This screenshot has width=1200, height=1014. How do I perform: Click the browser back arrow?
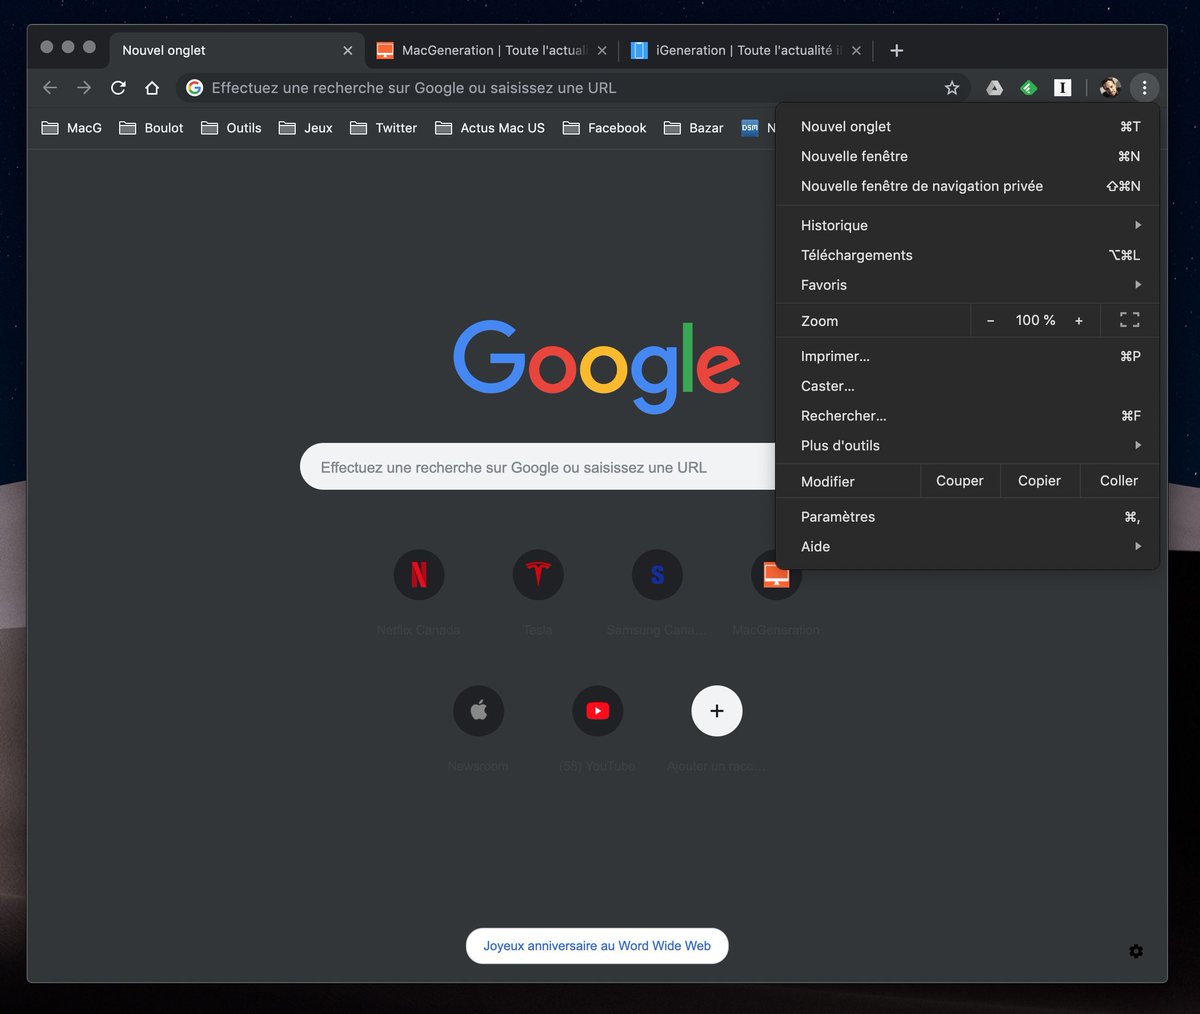click(50, 88)
